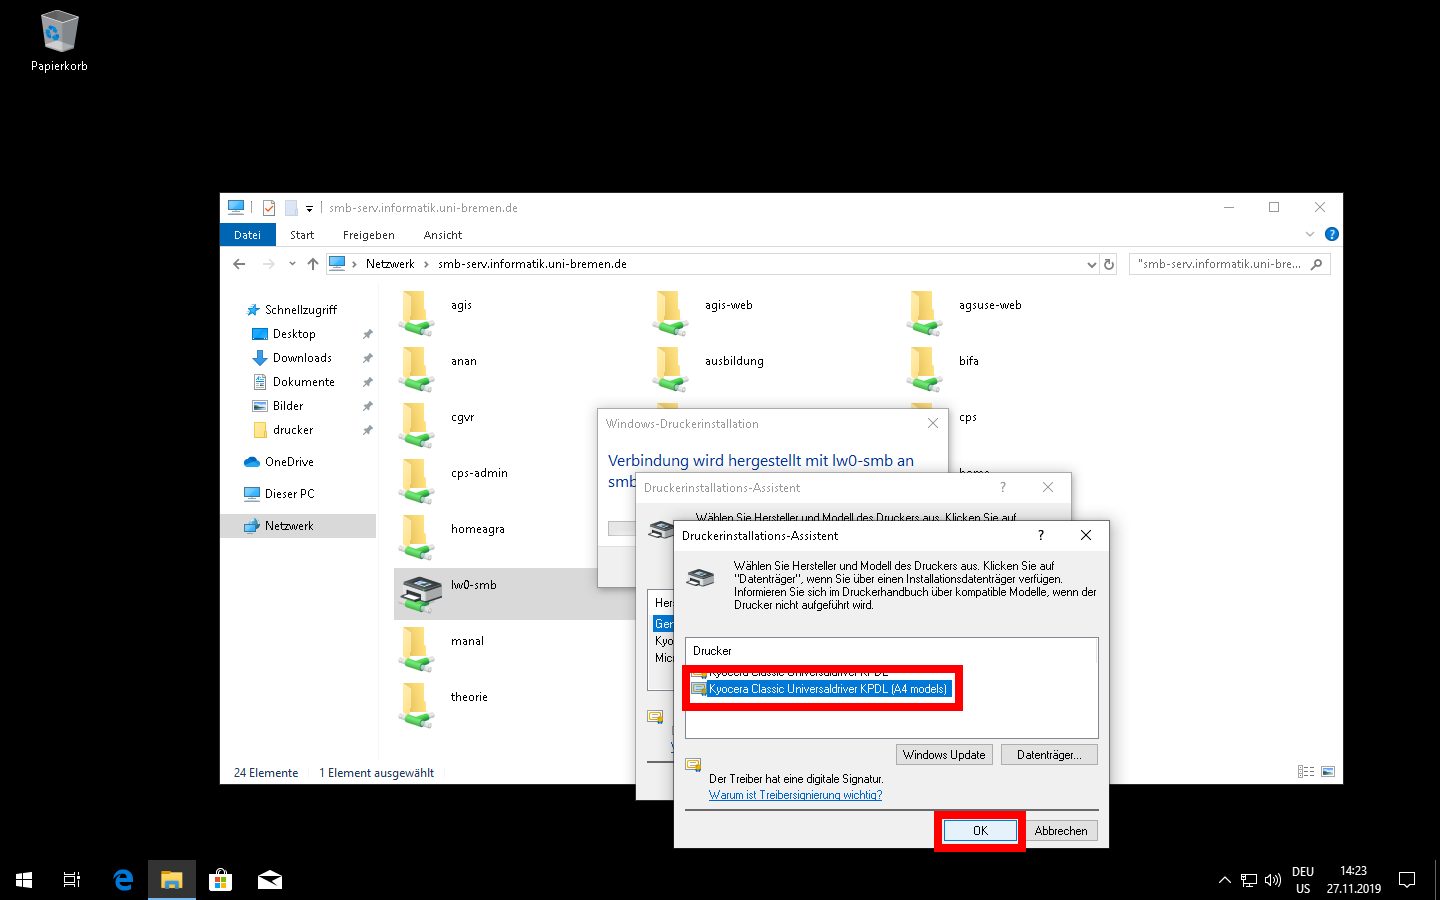The width and height of the screenshot is (1440, 900).
Task: Open Microsoft Store from taskbar
Action: [220, 880]
